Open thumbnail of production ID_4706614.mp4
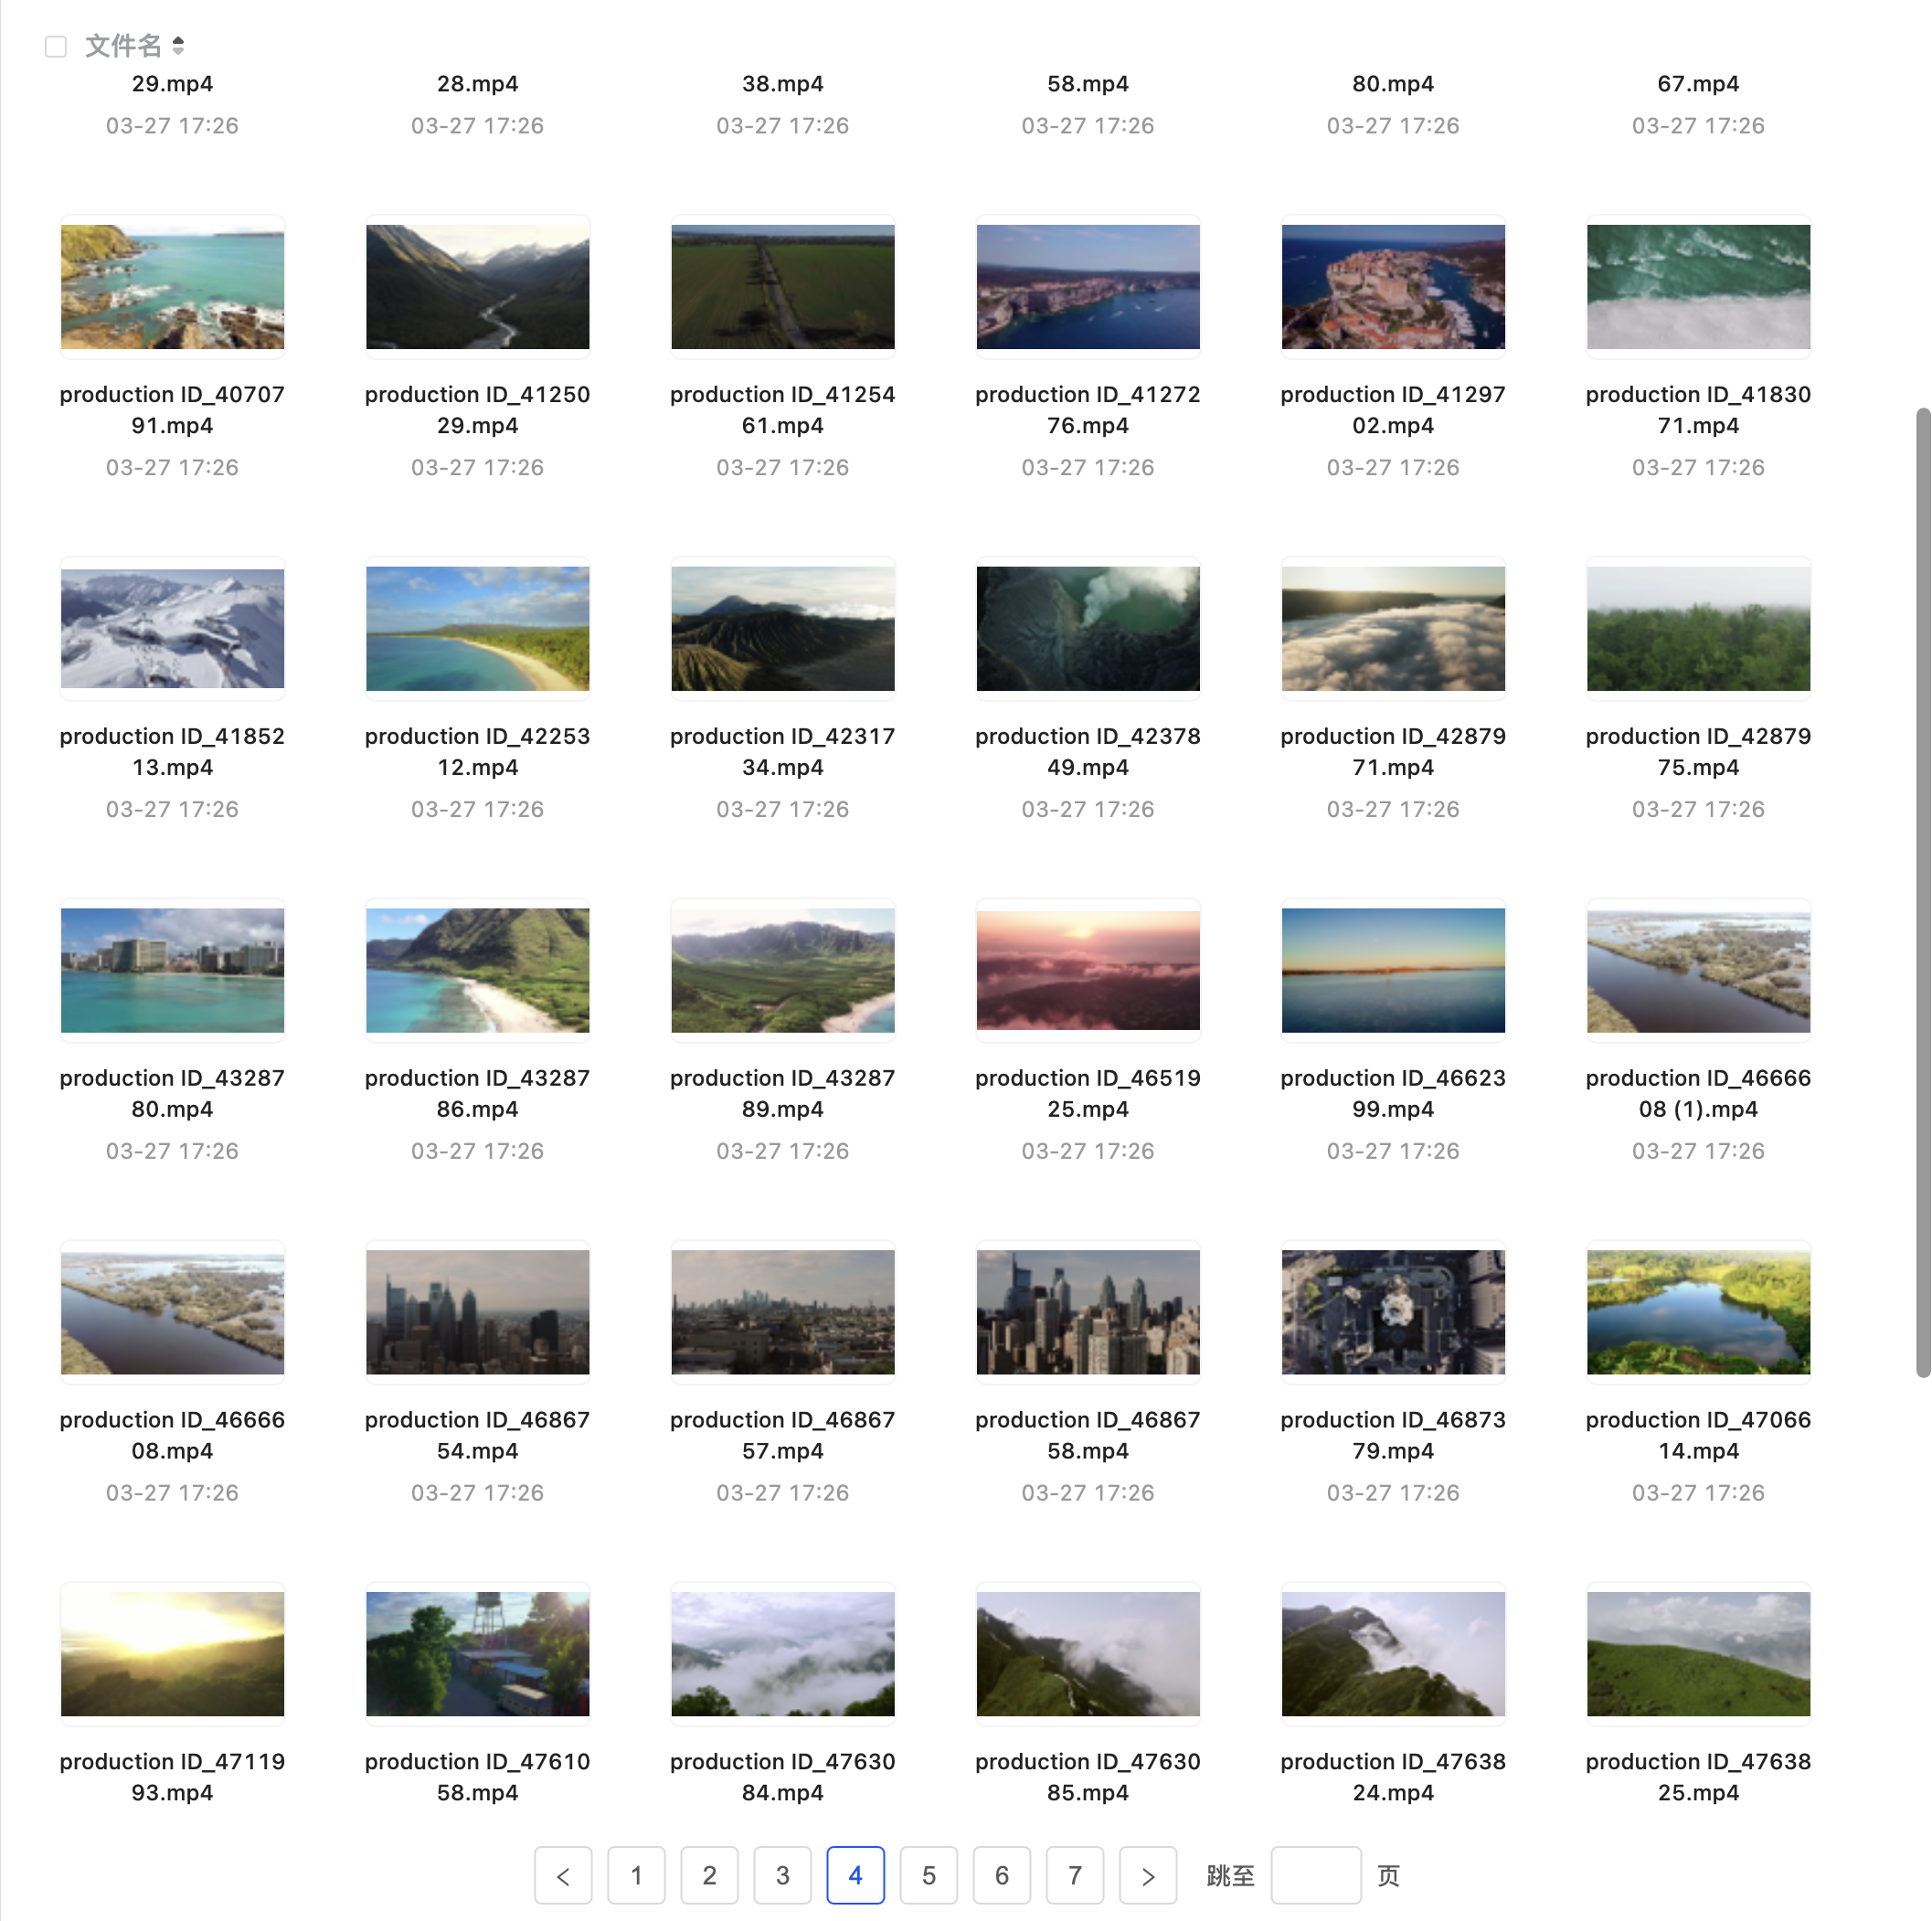Image resolution: width=1932 pixels, height=1921 pixels. tap(1698, 1312)
